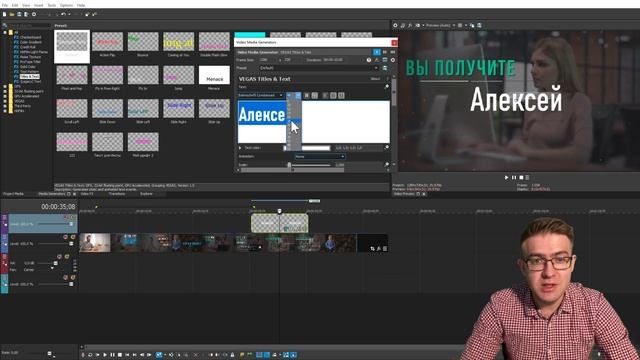
Task: Mute the audio track
Action: coord(60,257)
